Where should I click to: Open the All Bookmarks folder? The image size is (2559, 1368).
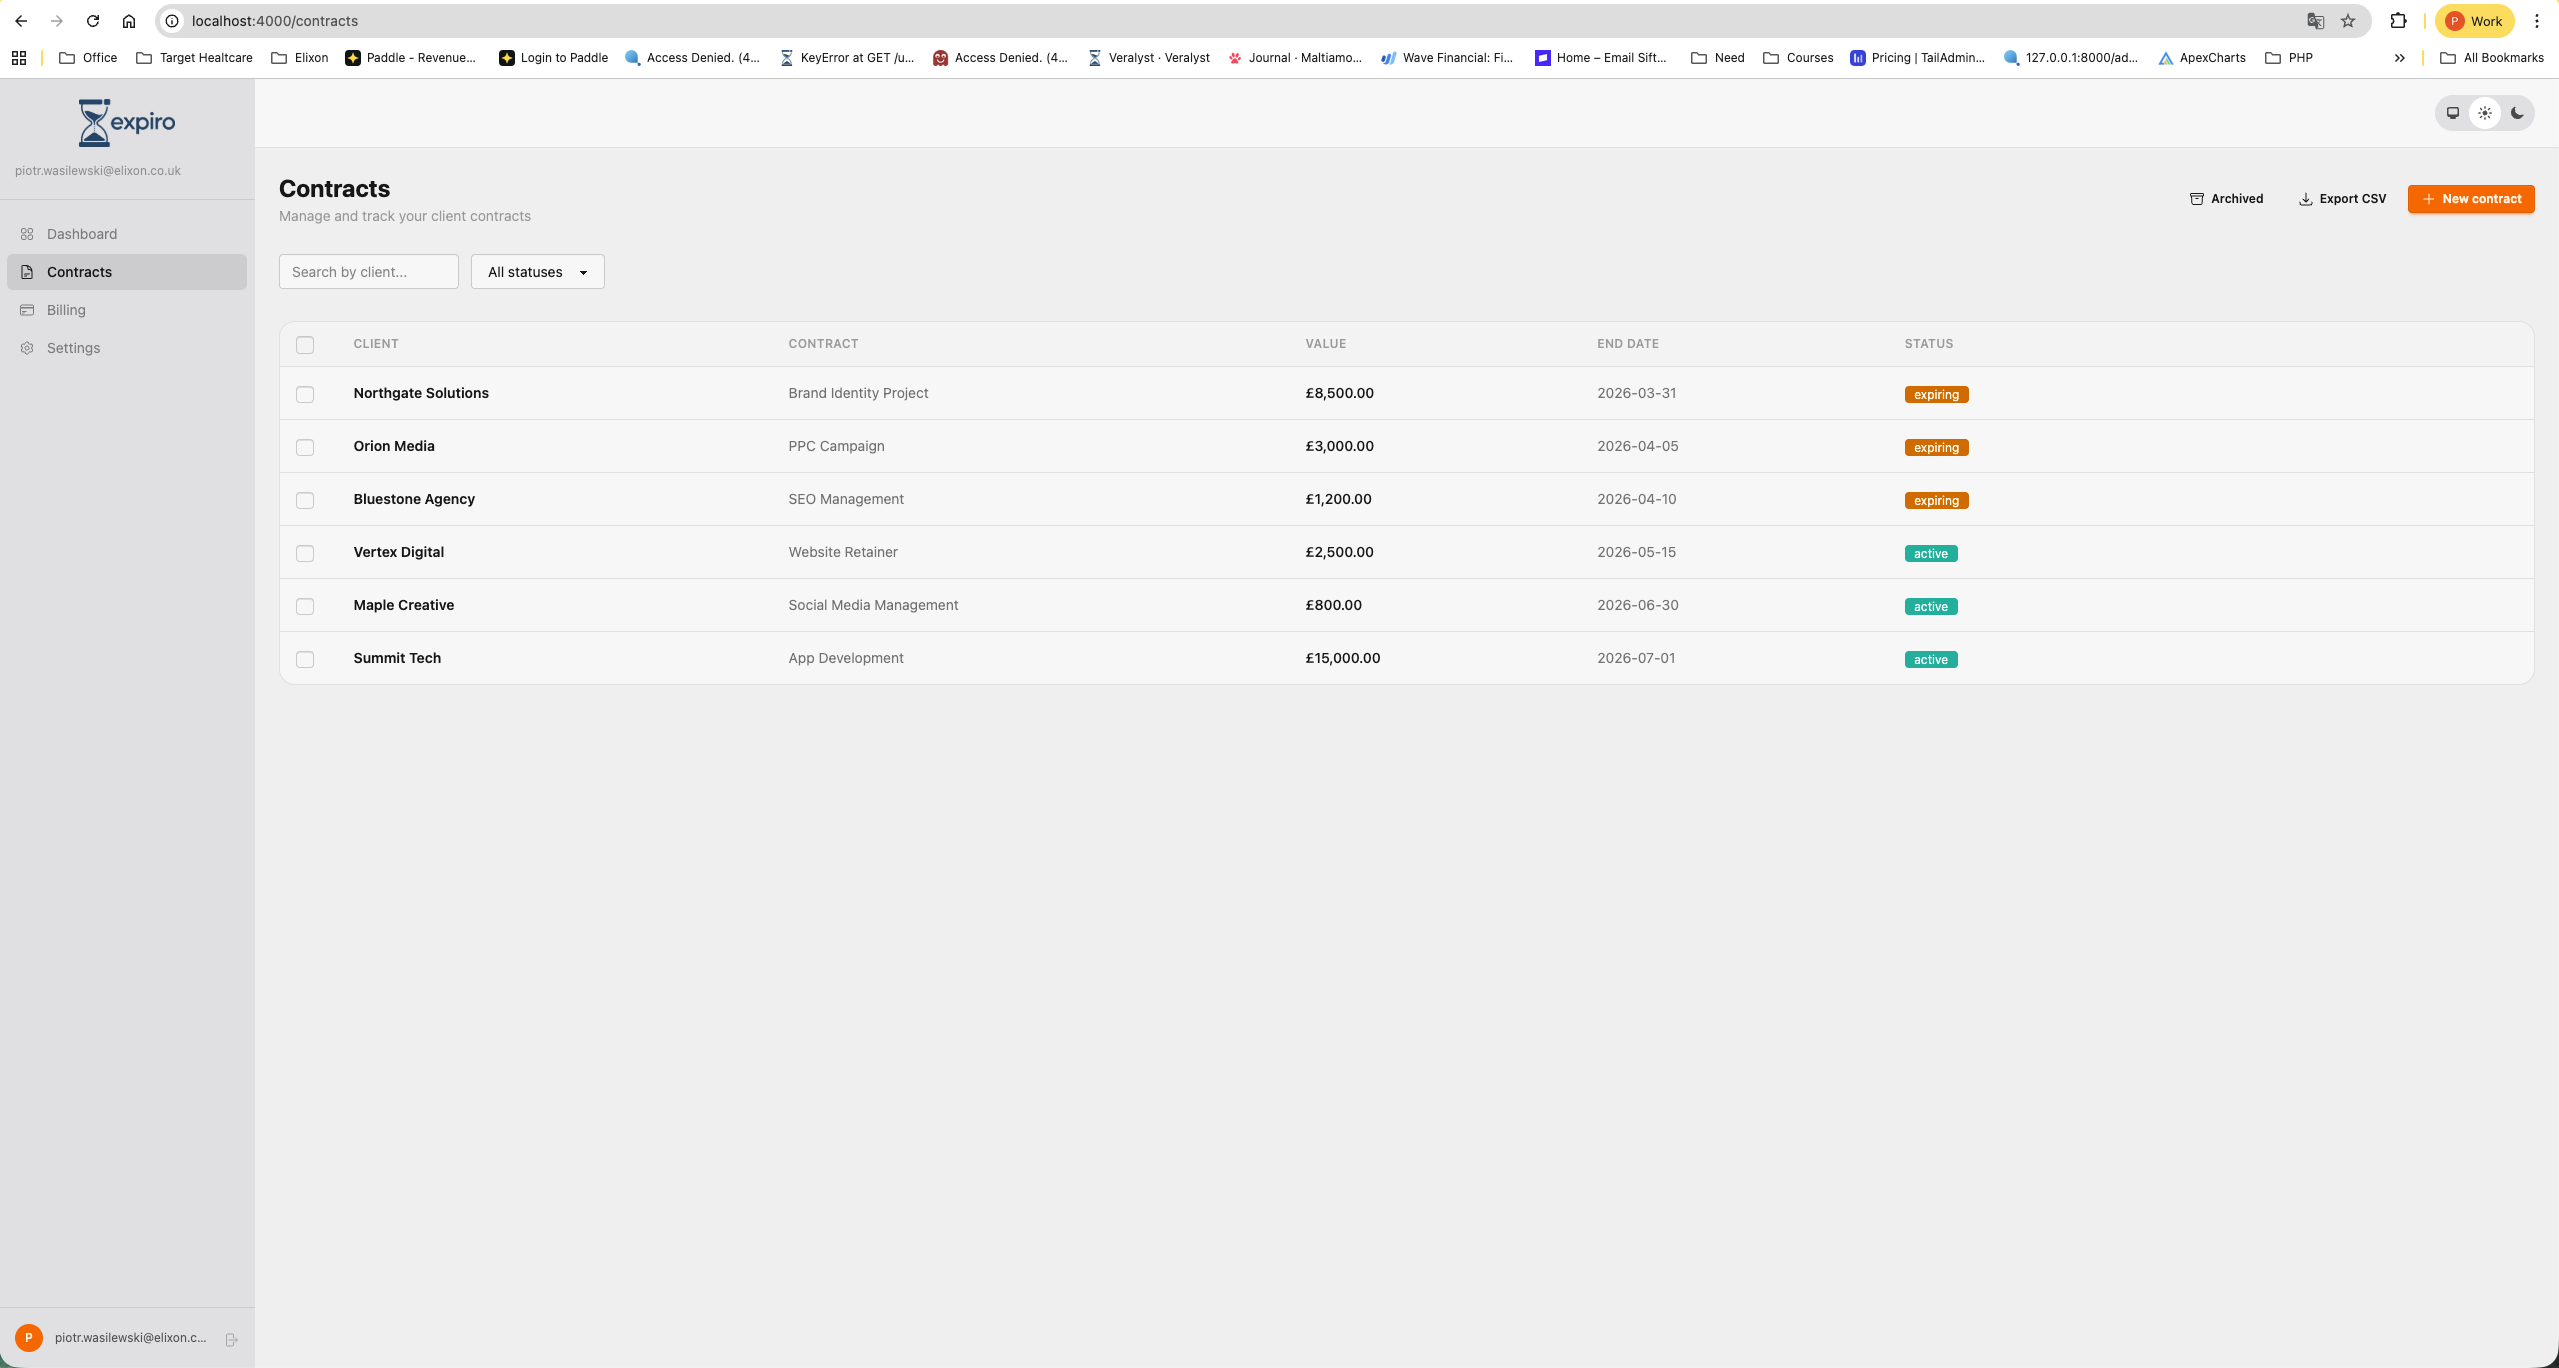coord(2492,58)
